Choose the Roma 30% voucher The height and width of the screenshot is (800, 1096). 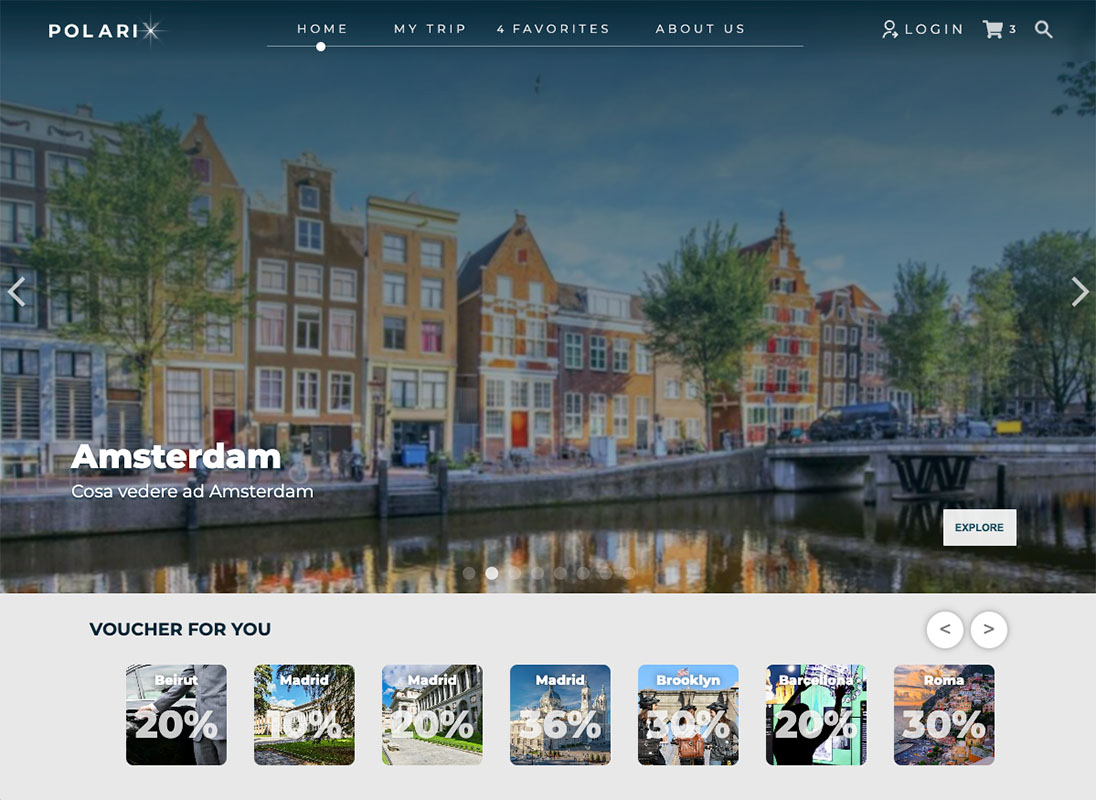coord(944,715)
